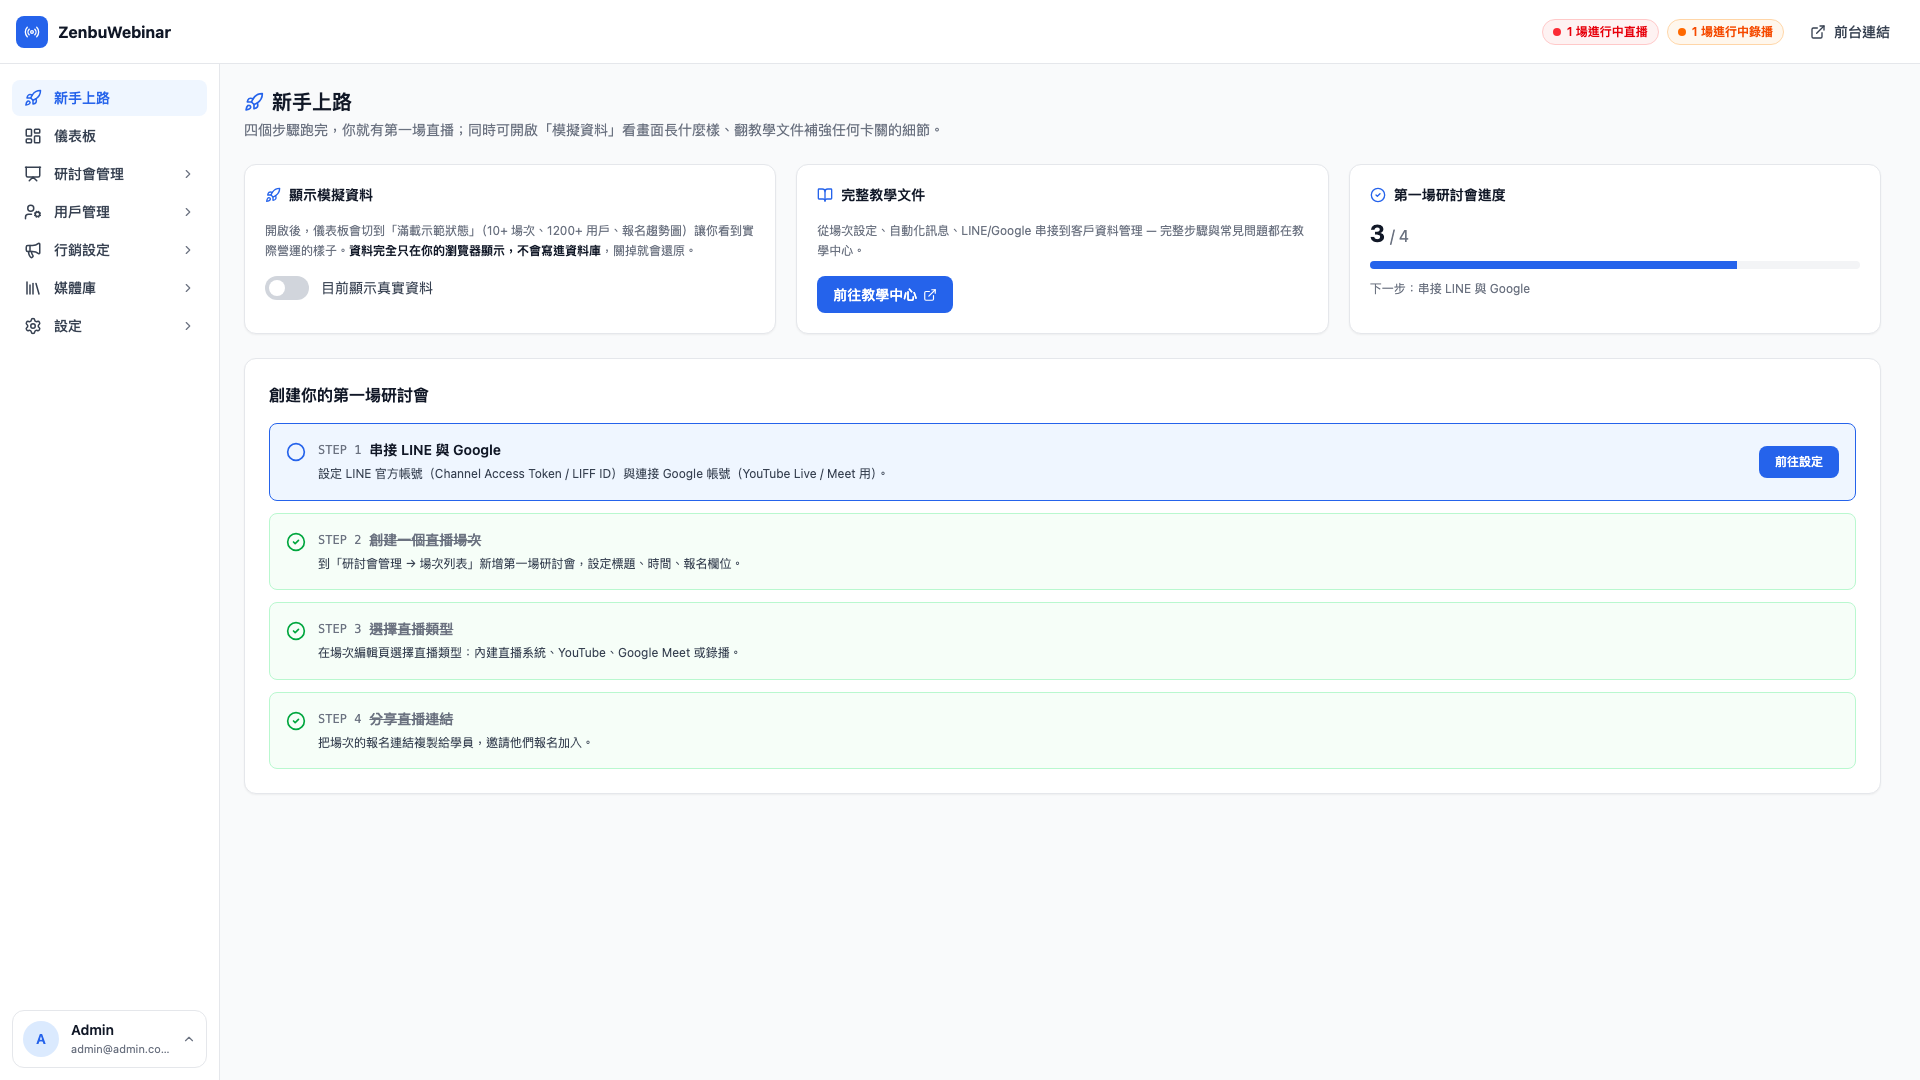Click the 設定 gear icon in sidebar
1920x1080 pixels.
[x=33, y=326]
